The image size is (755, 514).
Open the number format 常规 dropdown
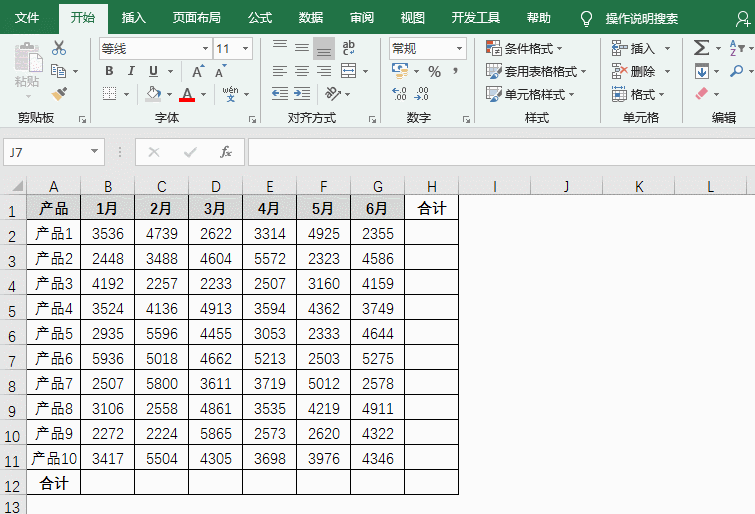[x=459, y=49]
